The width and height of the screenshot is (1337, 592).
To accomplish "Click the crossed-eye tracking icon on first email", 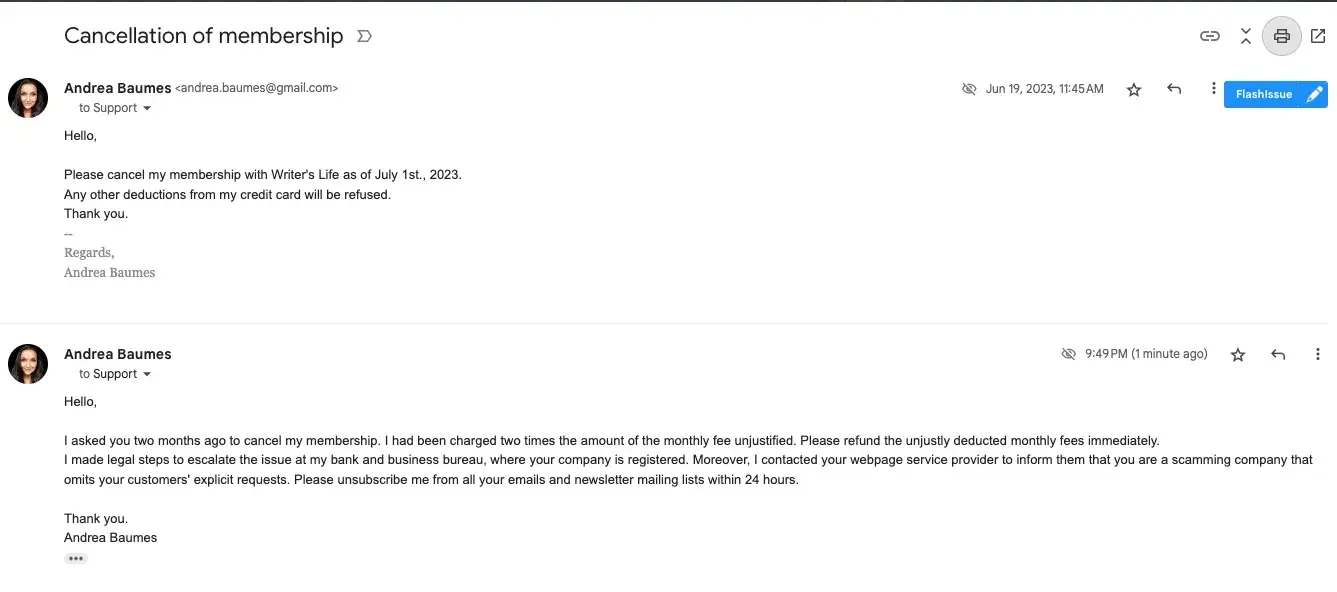I will pyautogui.click(x=968, y=89).
